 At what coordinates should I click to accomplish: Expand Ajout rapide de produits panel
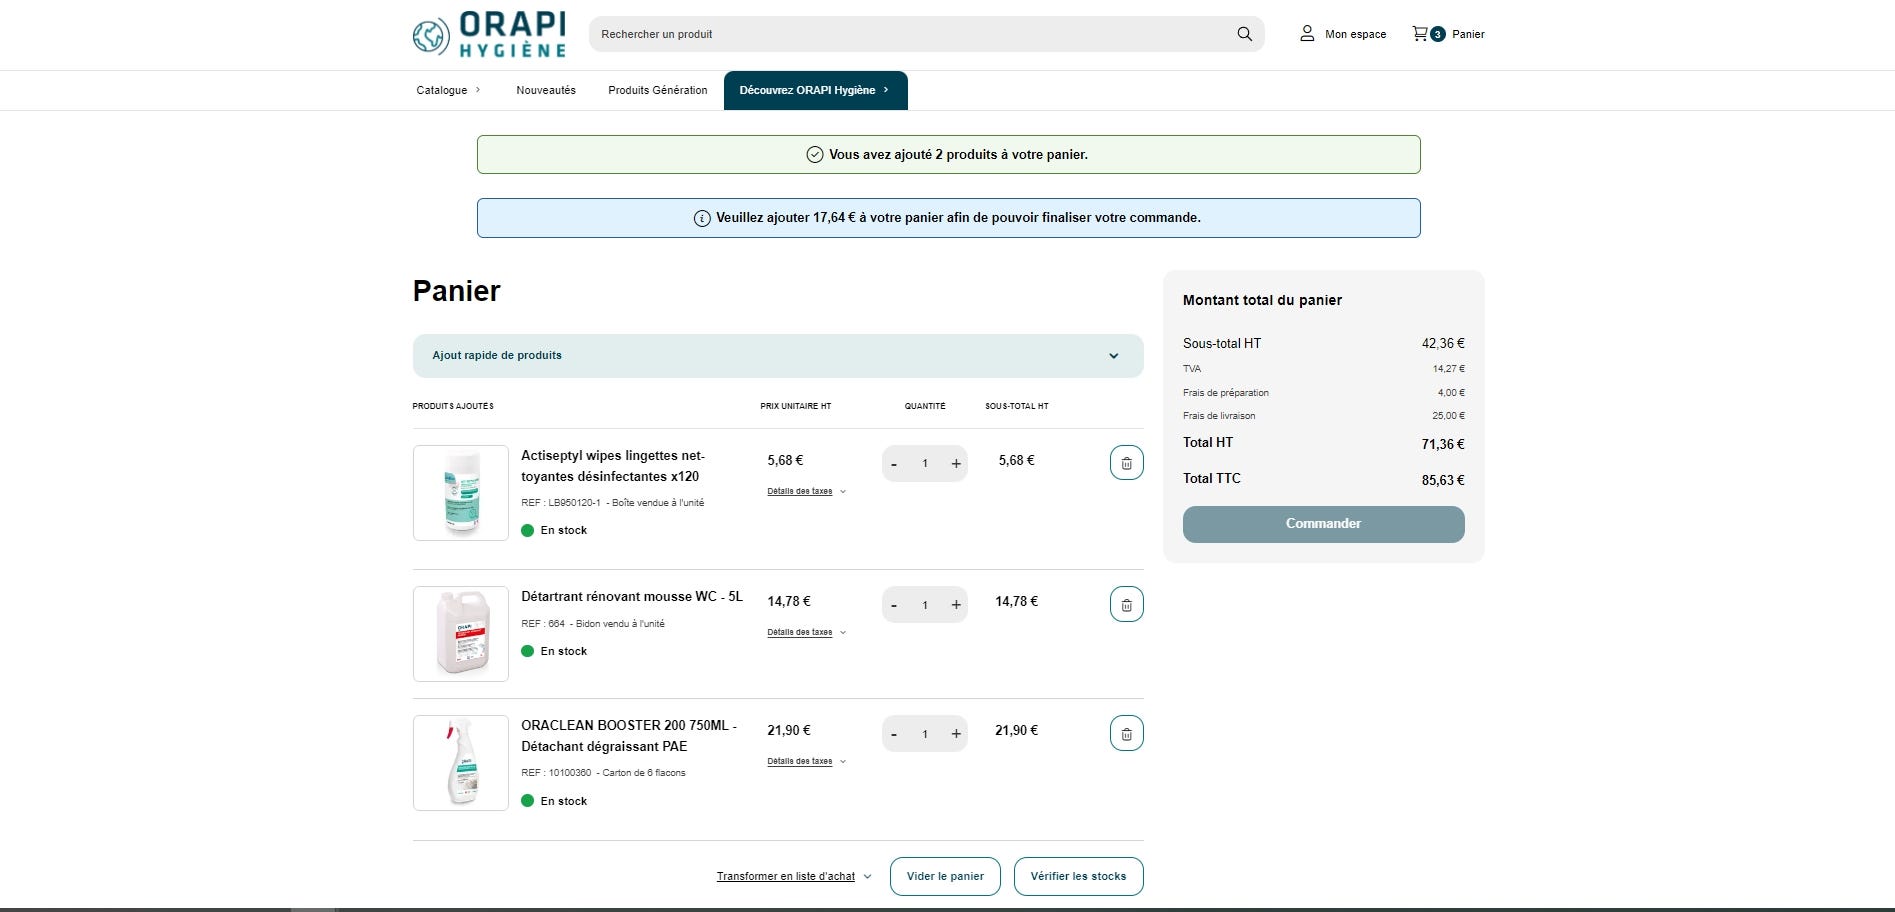[778, 356]
